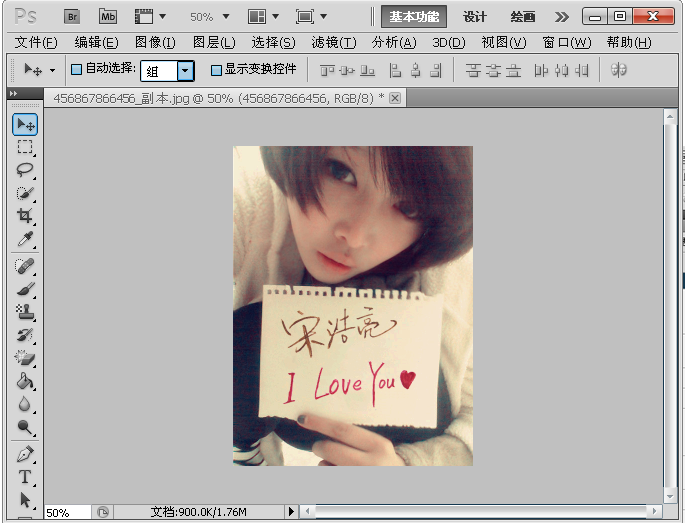The image size is (685, 523).
Task: Select the Rectangular Marquee tool
Action: point(25,147)
